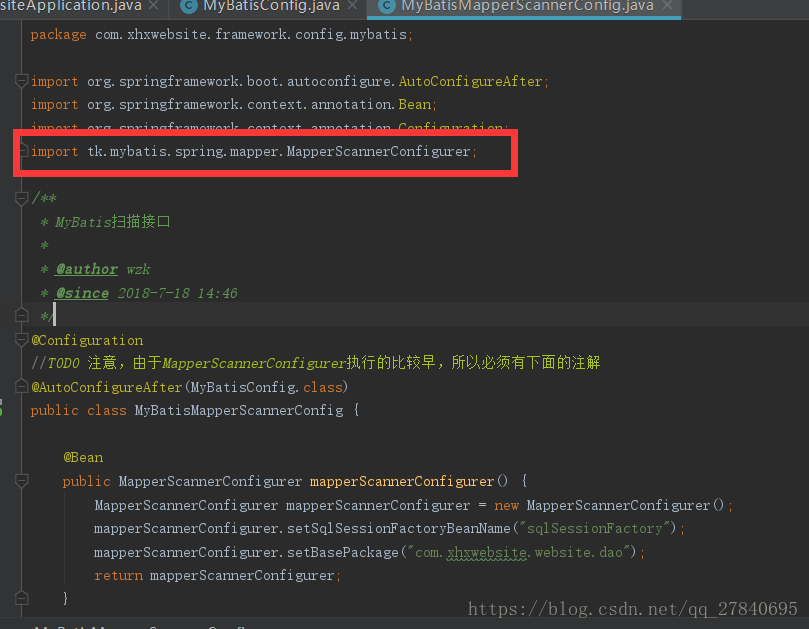Collapse the import statements block
The image size is (809, 629).
22,80
